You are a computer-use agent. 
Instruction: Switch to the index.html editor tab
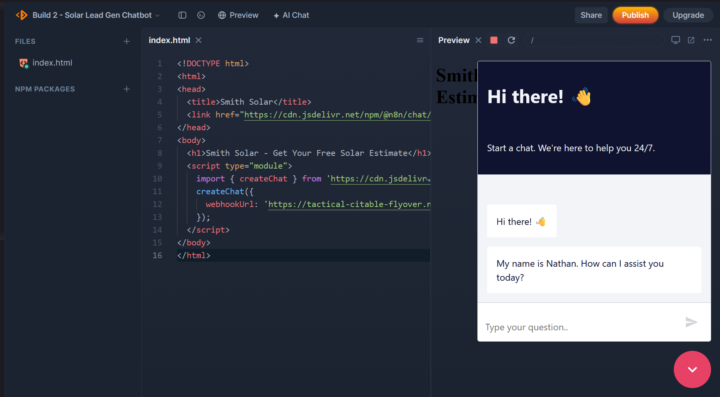click(169, 40)
